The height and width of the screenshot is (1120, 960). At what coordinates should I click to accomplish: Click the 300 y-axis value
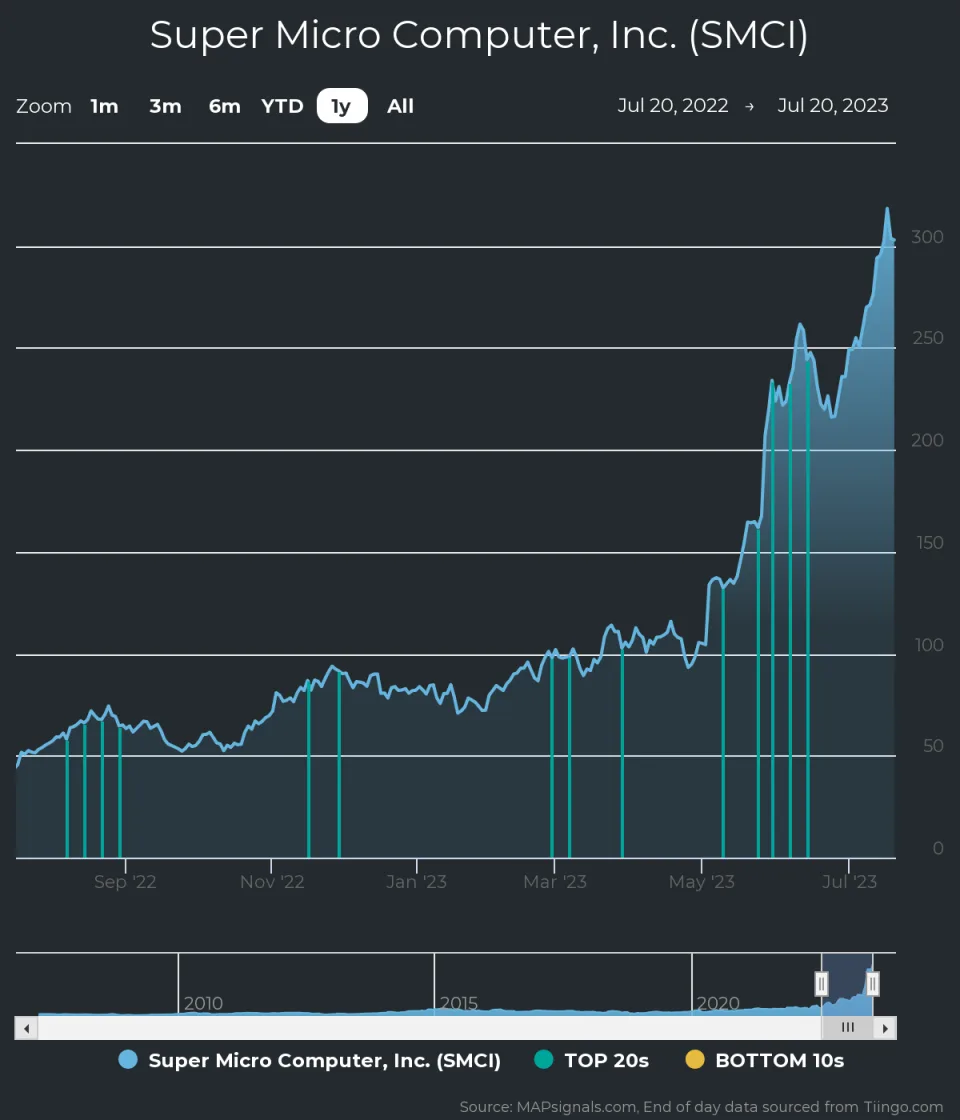pos(927,237)
